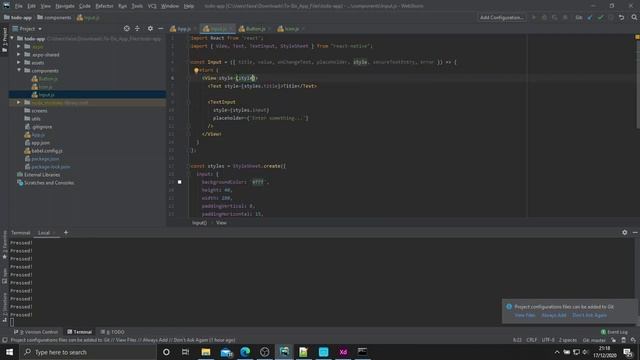Open Event Log in status bar

click(614, 332)
